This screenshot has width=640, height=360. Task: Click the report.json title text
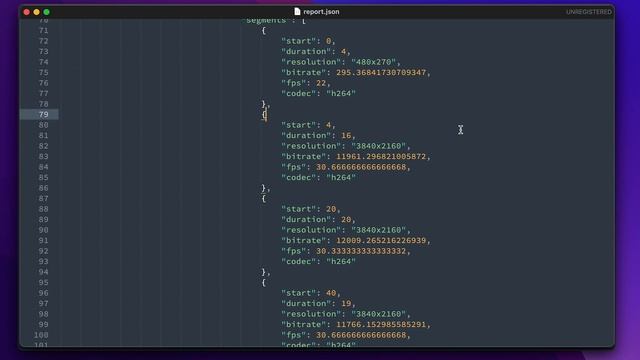click(321, 12)
